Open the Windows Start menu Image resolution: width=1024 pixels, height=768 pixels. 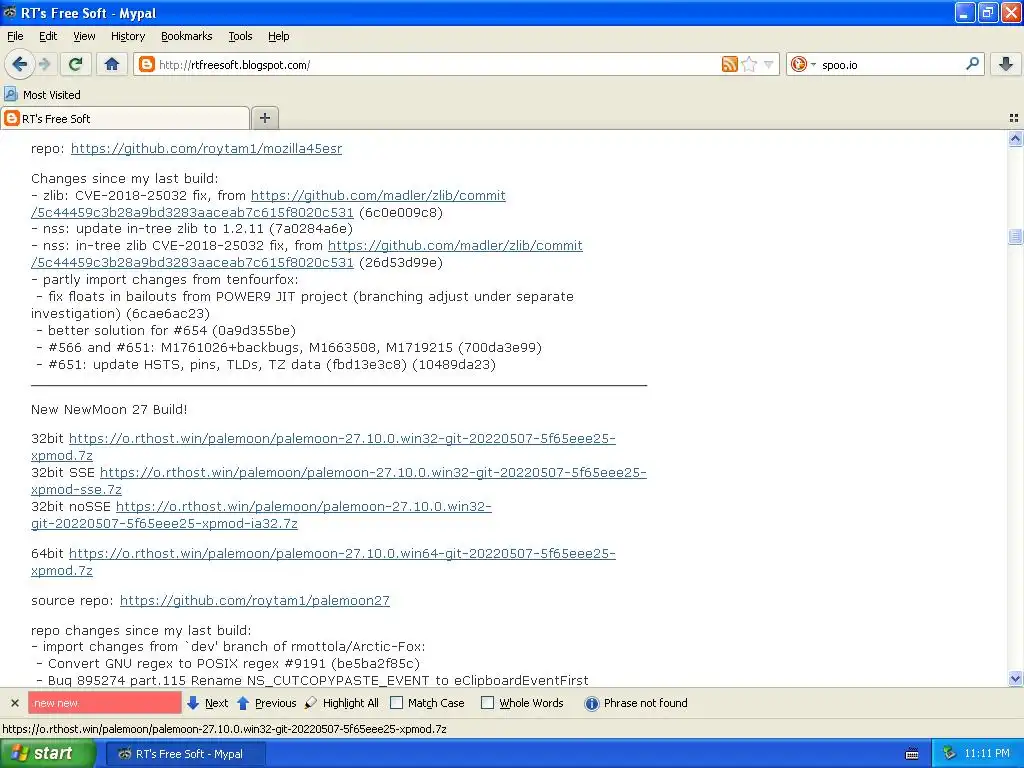point(48,753)
